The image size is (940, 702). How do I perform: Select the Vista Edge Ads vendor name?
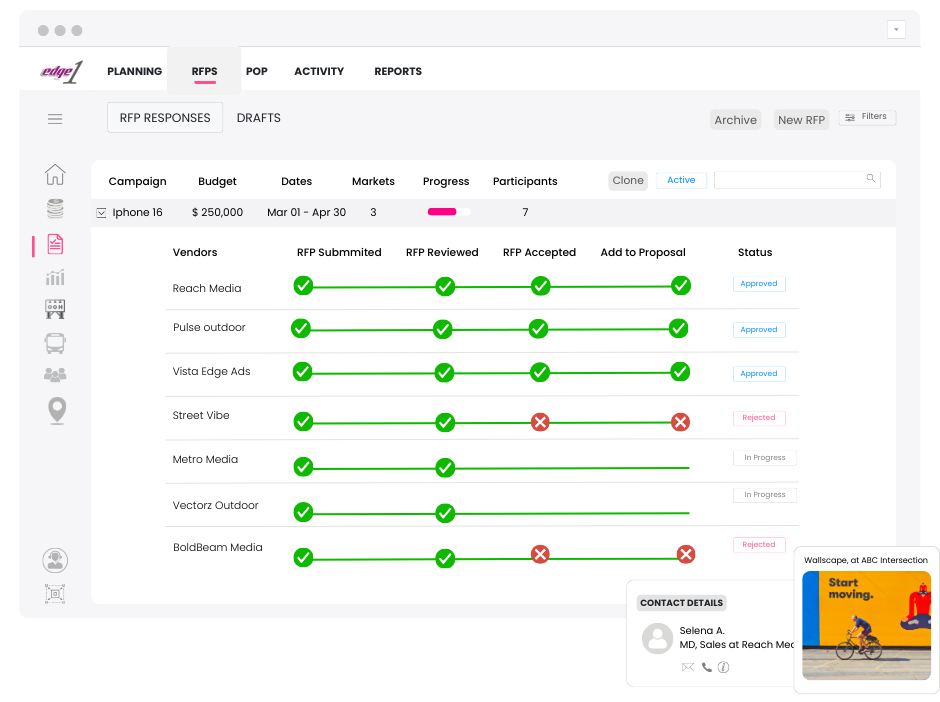(x=211, y=371)
